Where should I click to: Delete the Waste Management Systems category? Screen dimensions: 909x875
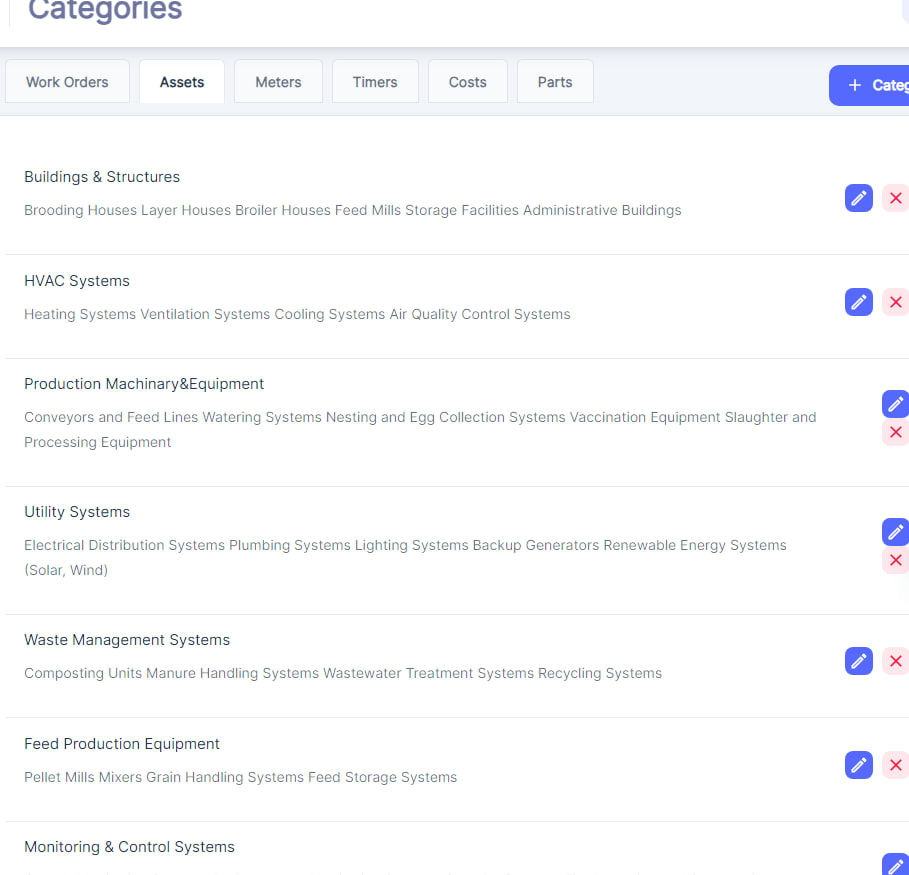[x=895, y=661]
